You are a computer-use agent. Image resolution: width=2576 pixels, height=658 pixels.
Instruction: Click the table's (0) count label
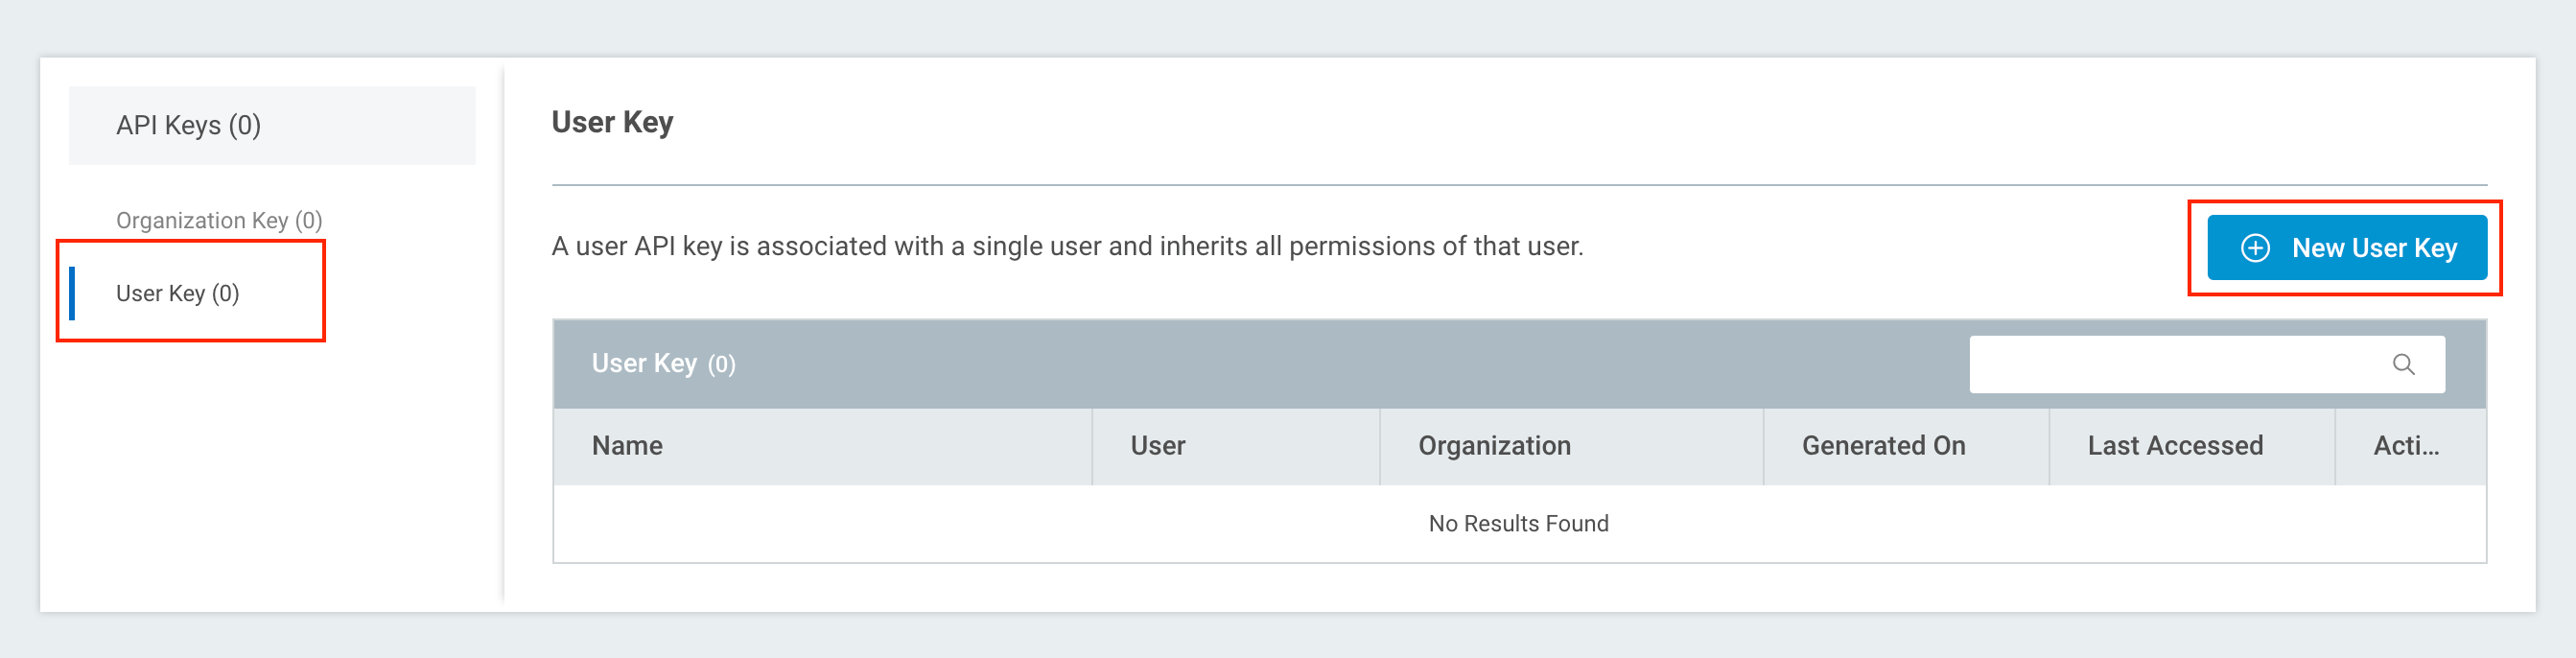pyautogui.click(x=721, y=365)
